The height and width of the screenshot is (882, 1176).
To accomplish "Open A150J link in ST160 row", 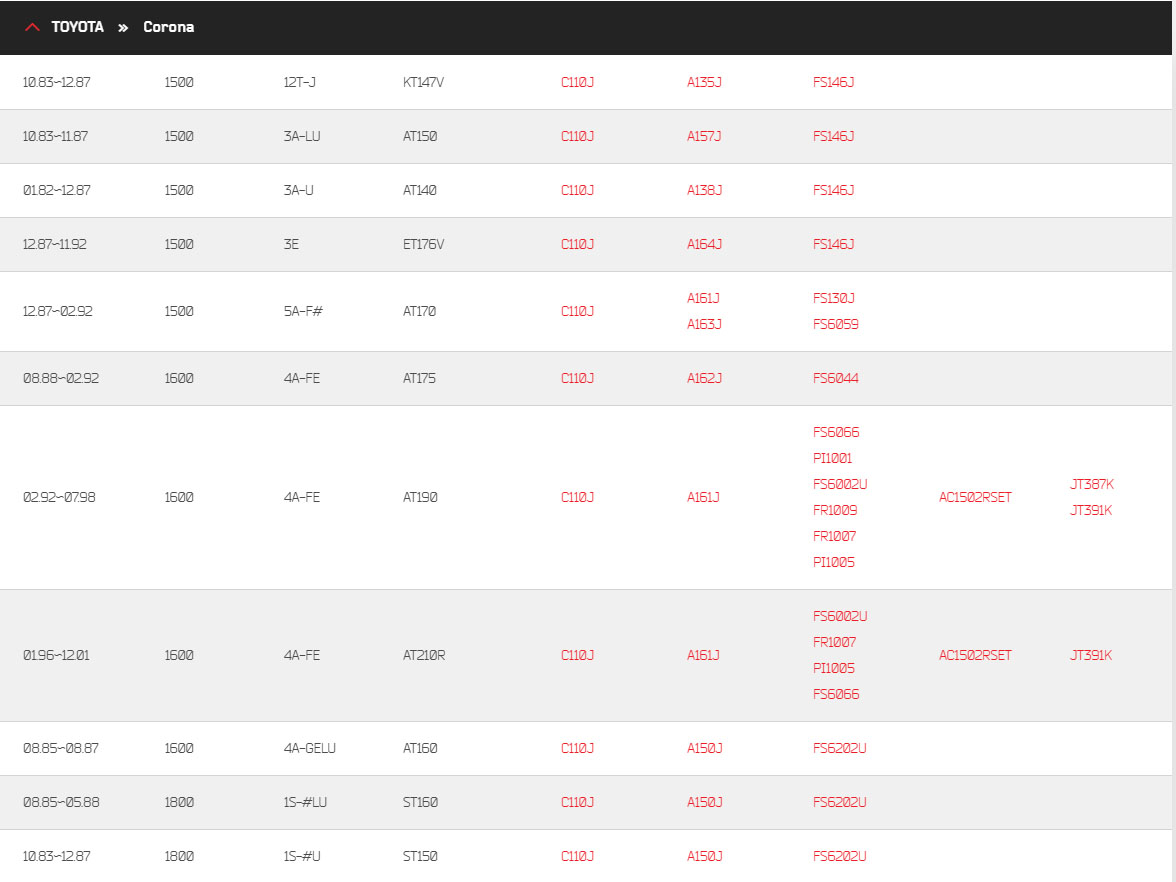I will tap(705, 802).
